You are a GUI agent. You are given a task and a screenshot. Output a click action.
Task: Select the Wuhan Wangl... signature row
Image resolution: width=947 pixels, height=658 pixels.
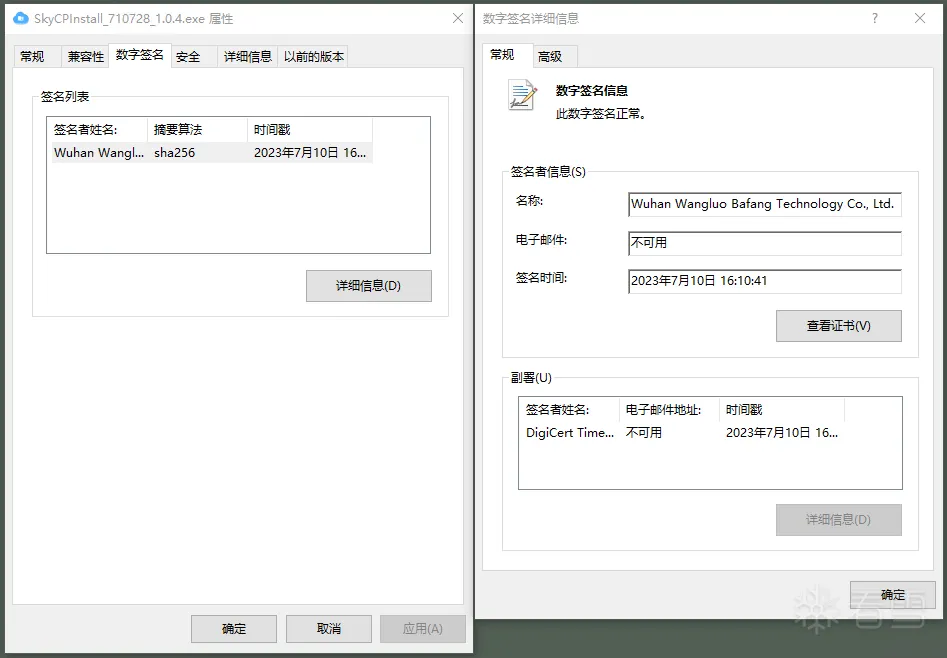[212, 153]
